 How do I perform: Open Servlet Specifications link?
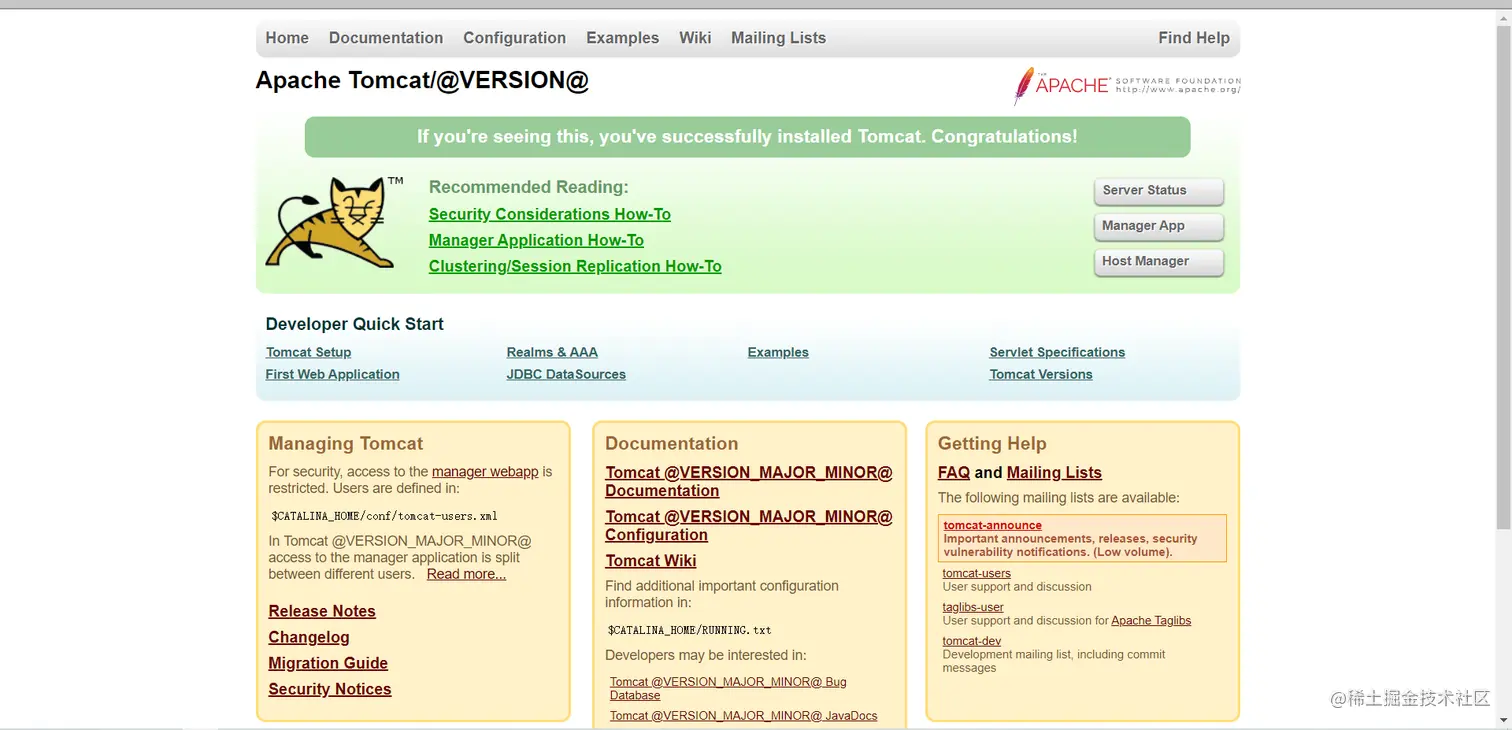coord(1057,352)
